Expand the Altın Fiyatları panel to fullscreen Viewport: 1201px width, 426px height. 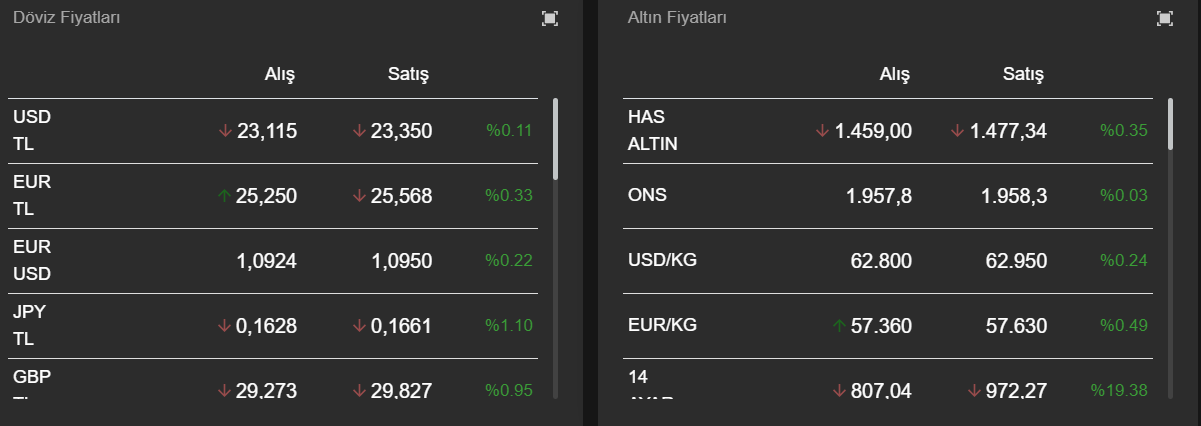[x=1164, y=18]
